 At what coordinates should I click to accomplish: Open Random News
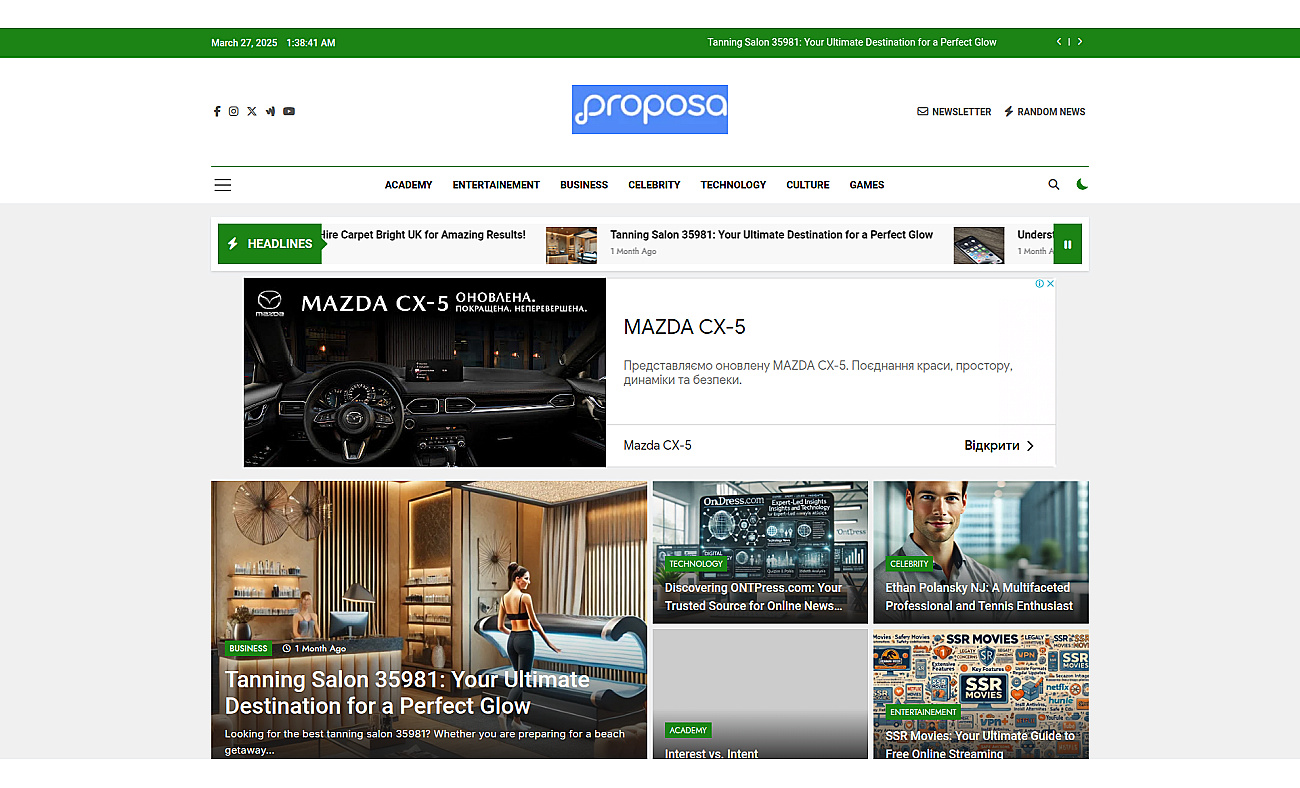[1044, 112]
